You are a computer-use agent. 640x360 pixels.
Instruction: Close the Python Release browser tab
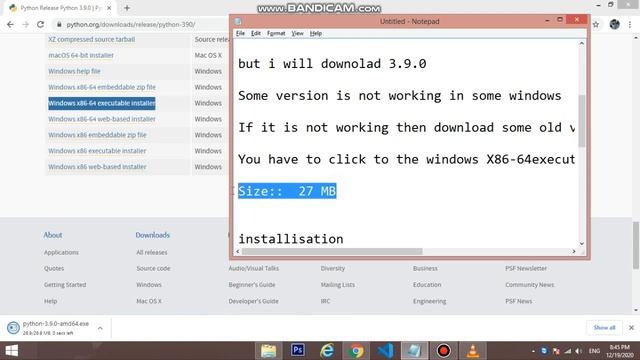pyautogui.click(x=109, y=8)
